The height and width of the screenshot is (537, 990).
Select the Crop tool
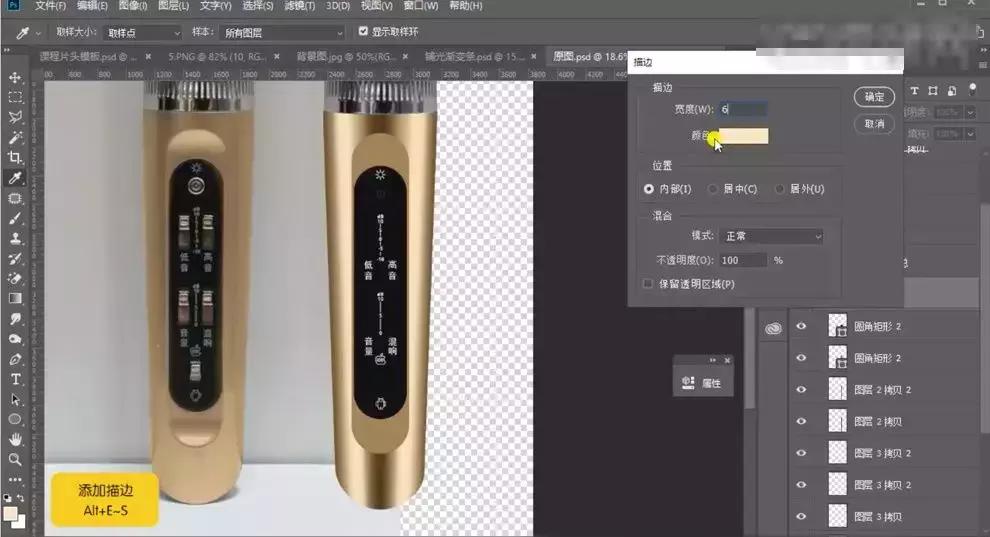15,158
